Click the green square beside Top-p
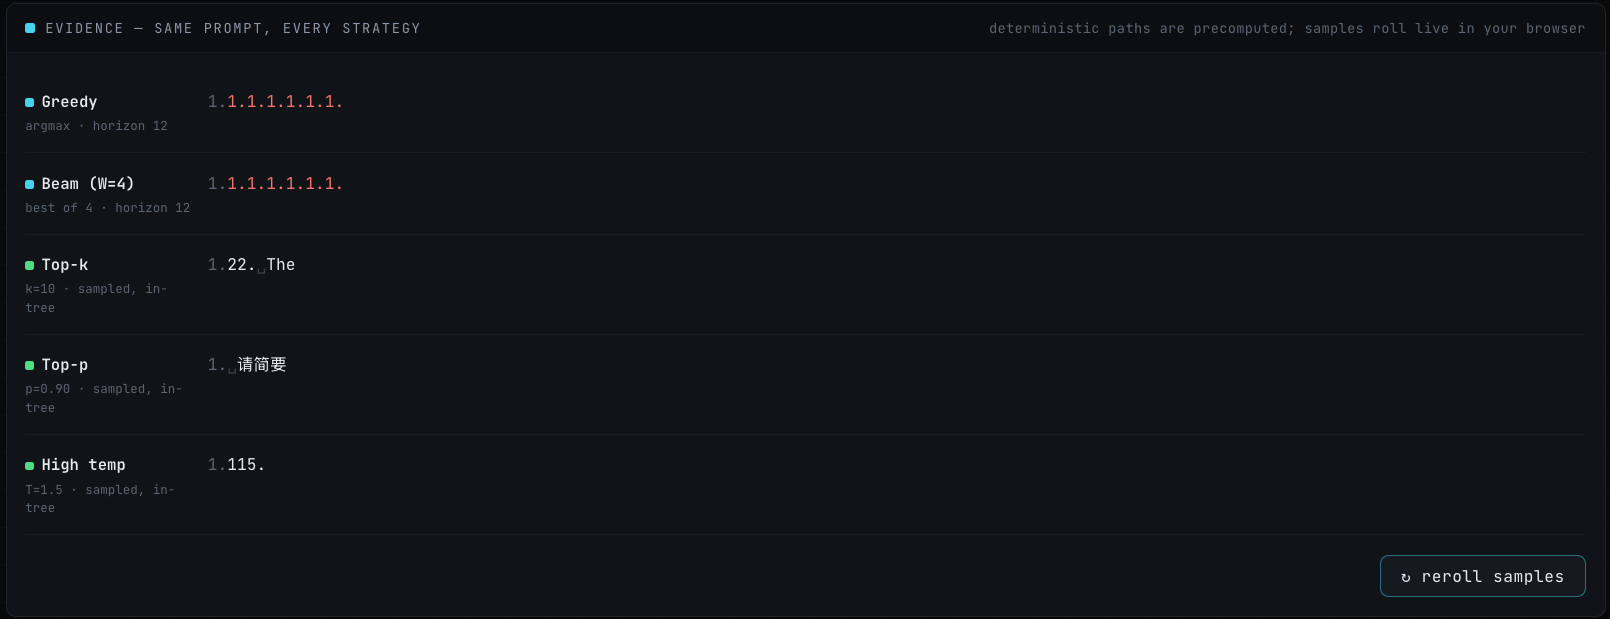 pyautogui.click(x=30, y=365)
